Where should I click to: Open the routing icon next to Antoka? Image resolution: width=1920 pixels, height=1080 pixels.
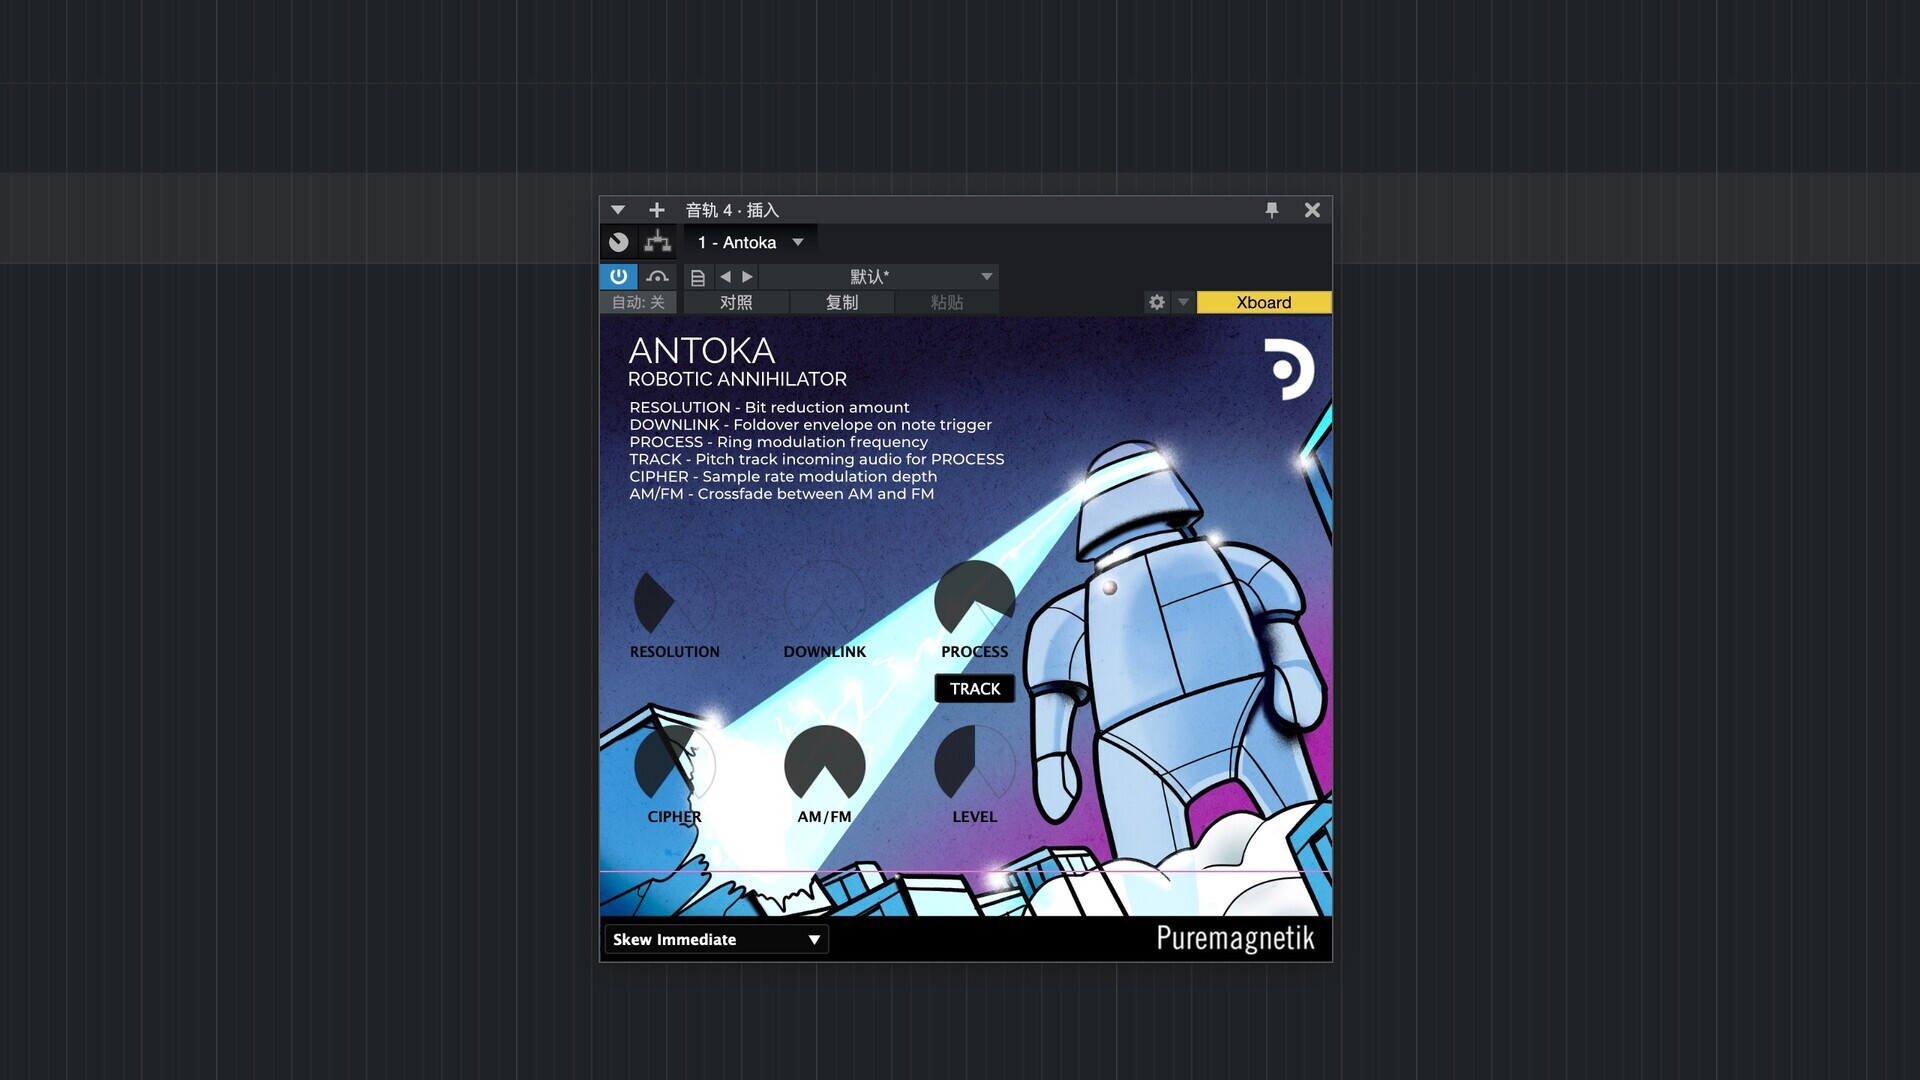tap(657, 242)
